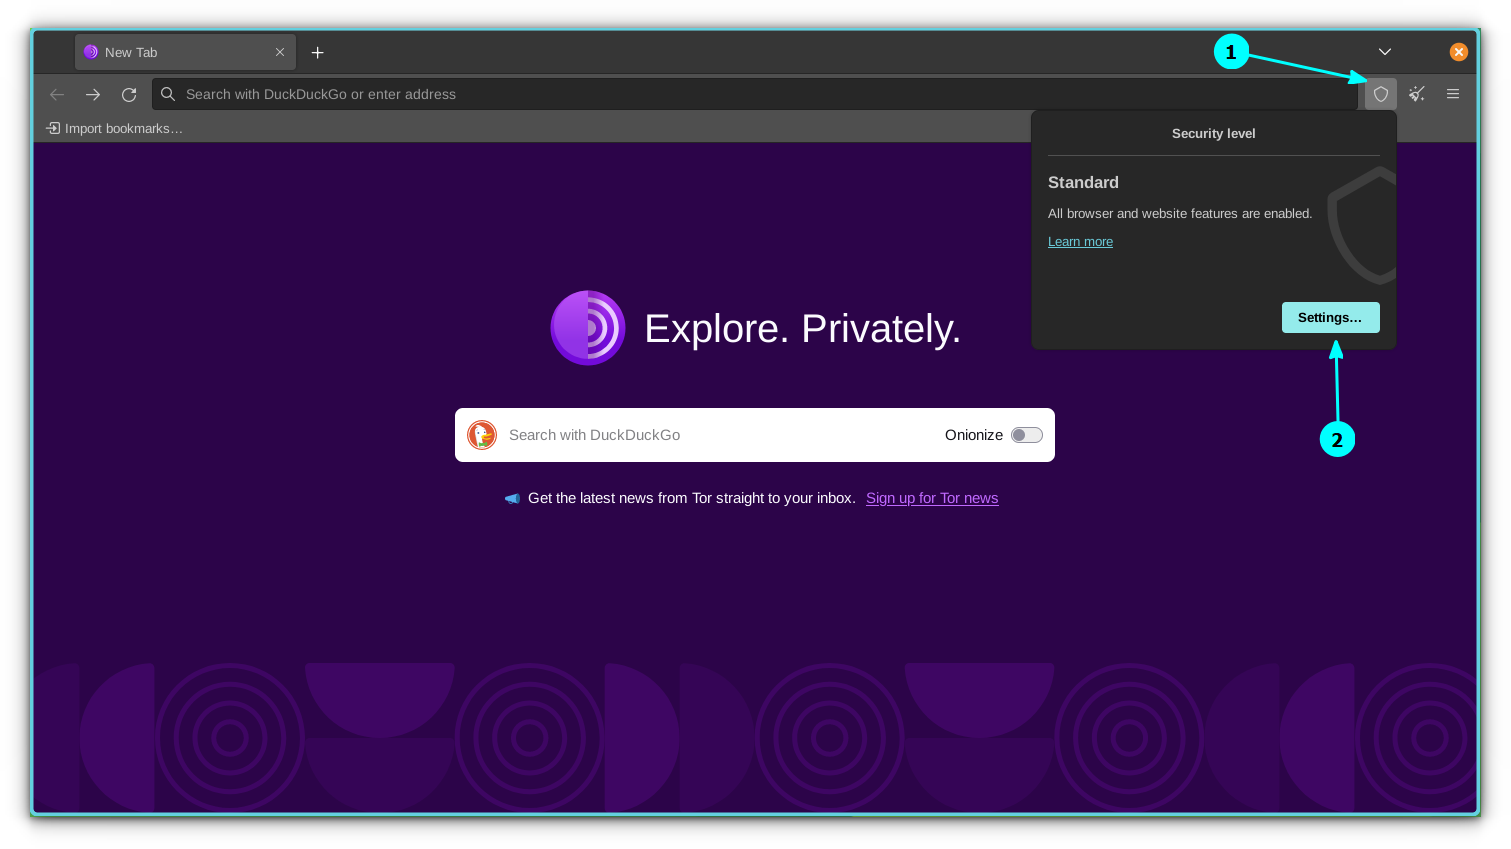The width and height of the screenshot is (1511, 849).
Task: Open the security level shield icon
Action: [x=1381, y=94]
